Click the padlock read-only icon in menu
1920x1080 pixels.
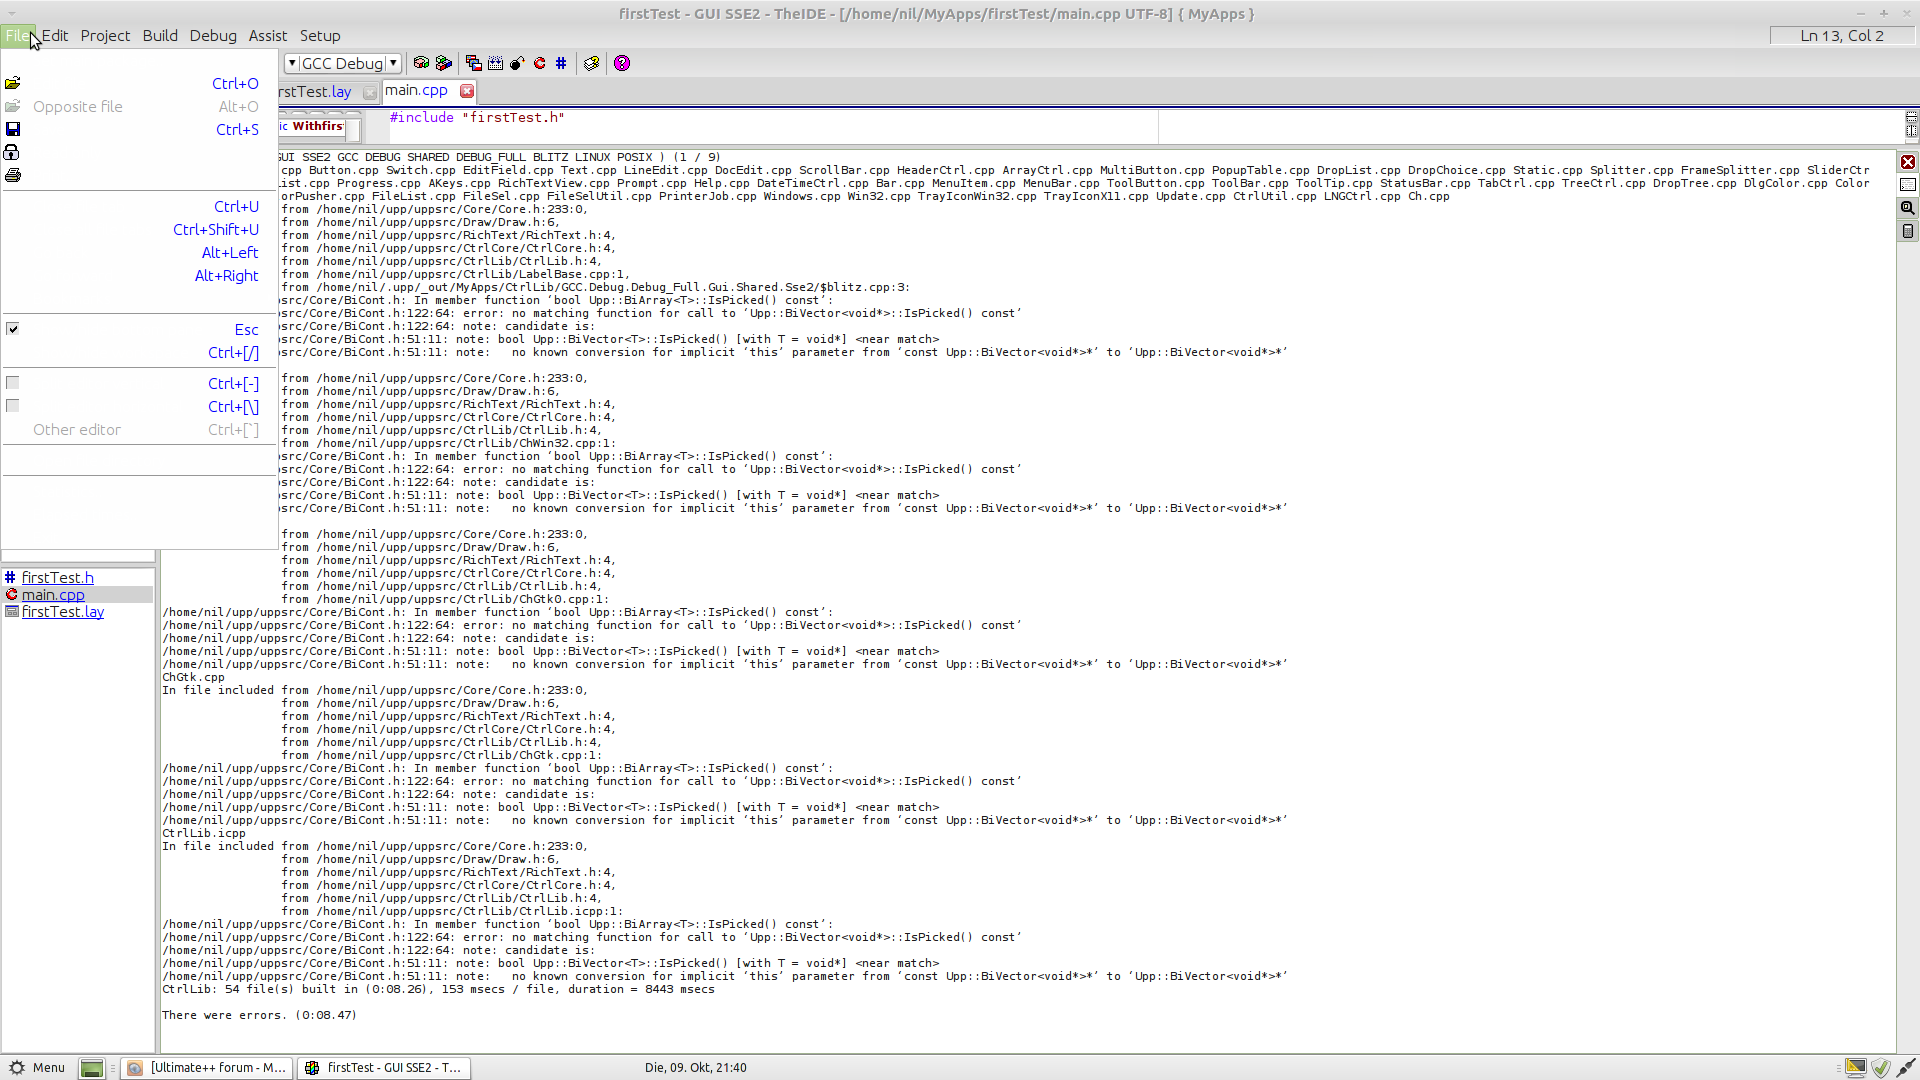coord(12,152)
